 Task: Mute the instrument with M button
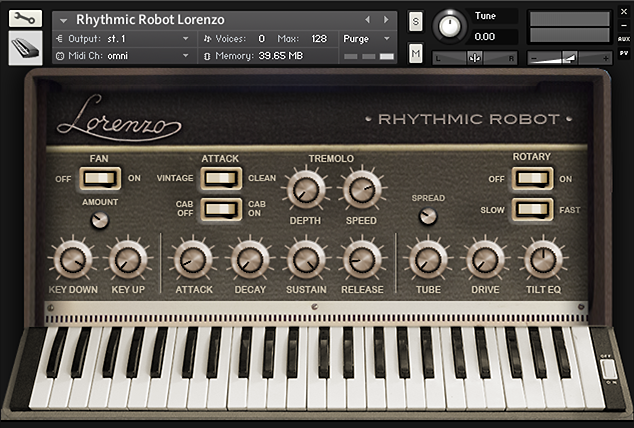pyautogui.click(x=416, y=53)
